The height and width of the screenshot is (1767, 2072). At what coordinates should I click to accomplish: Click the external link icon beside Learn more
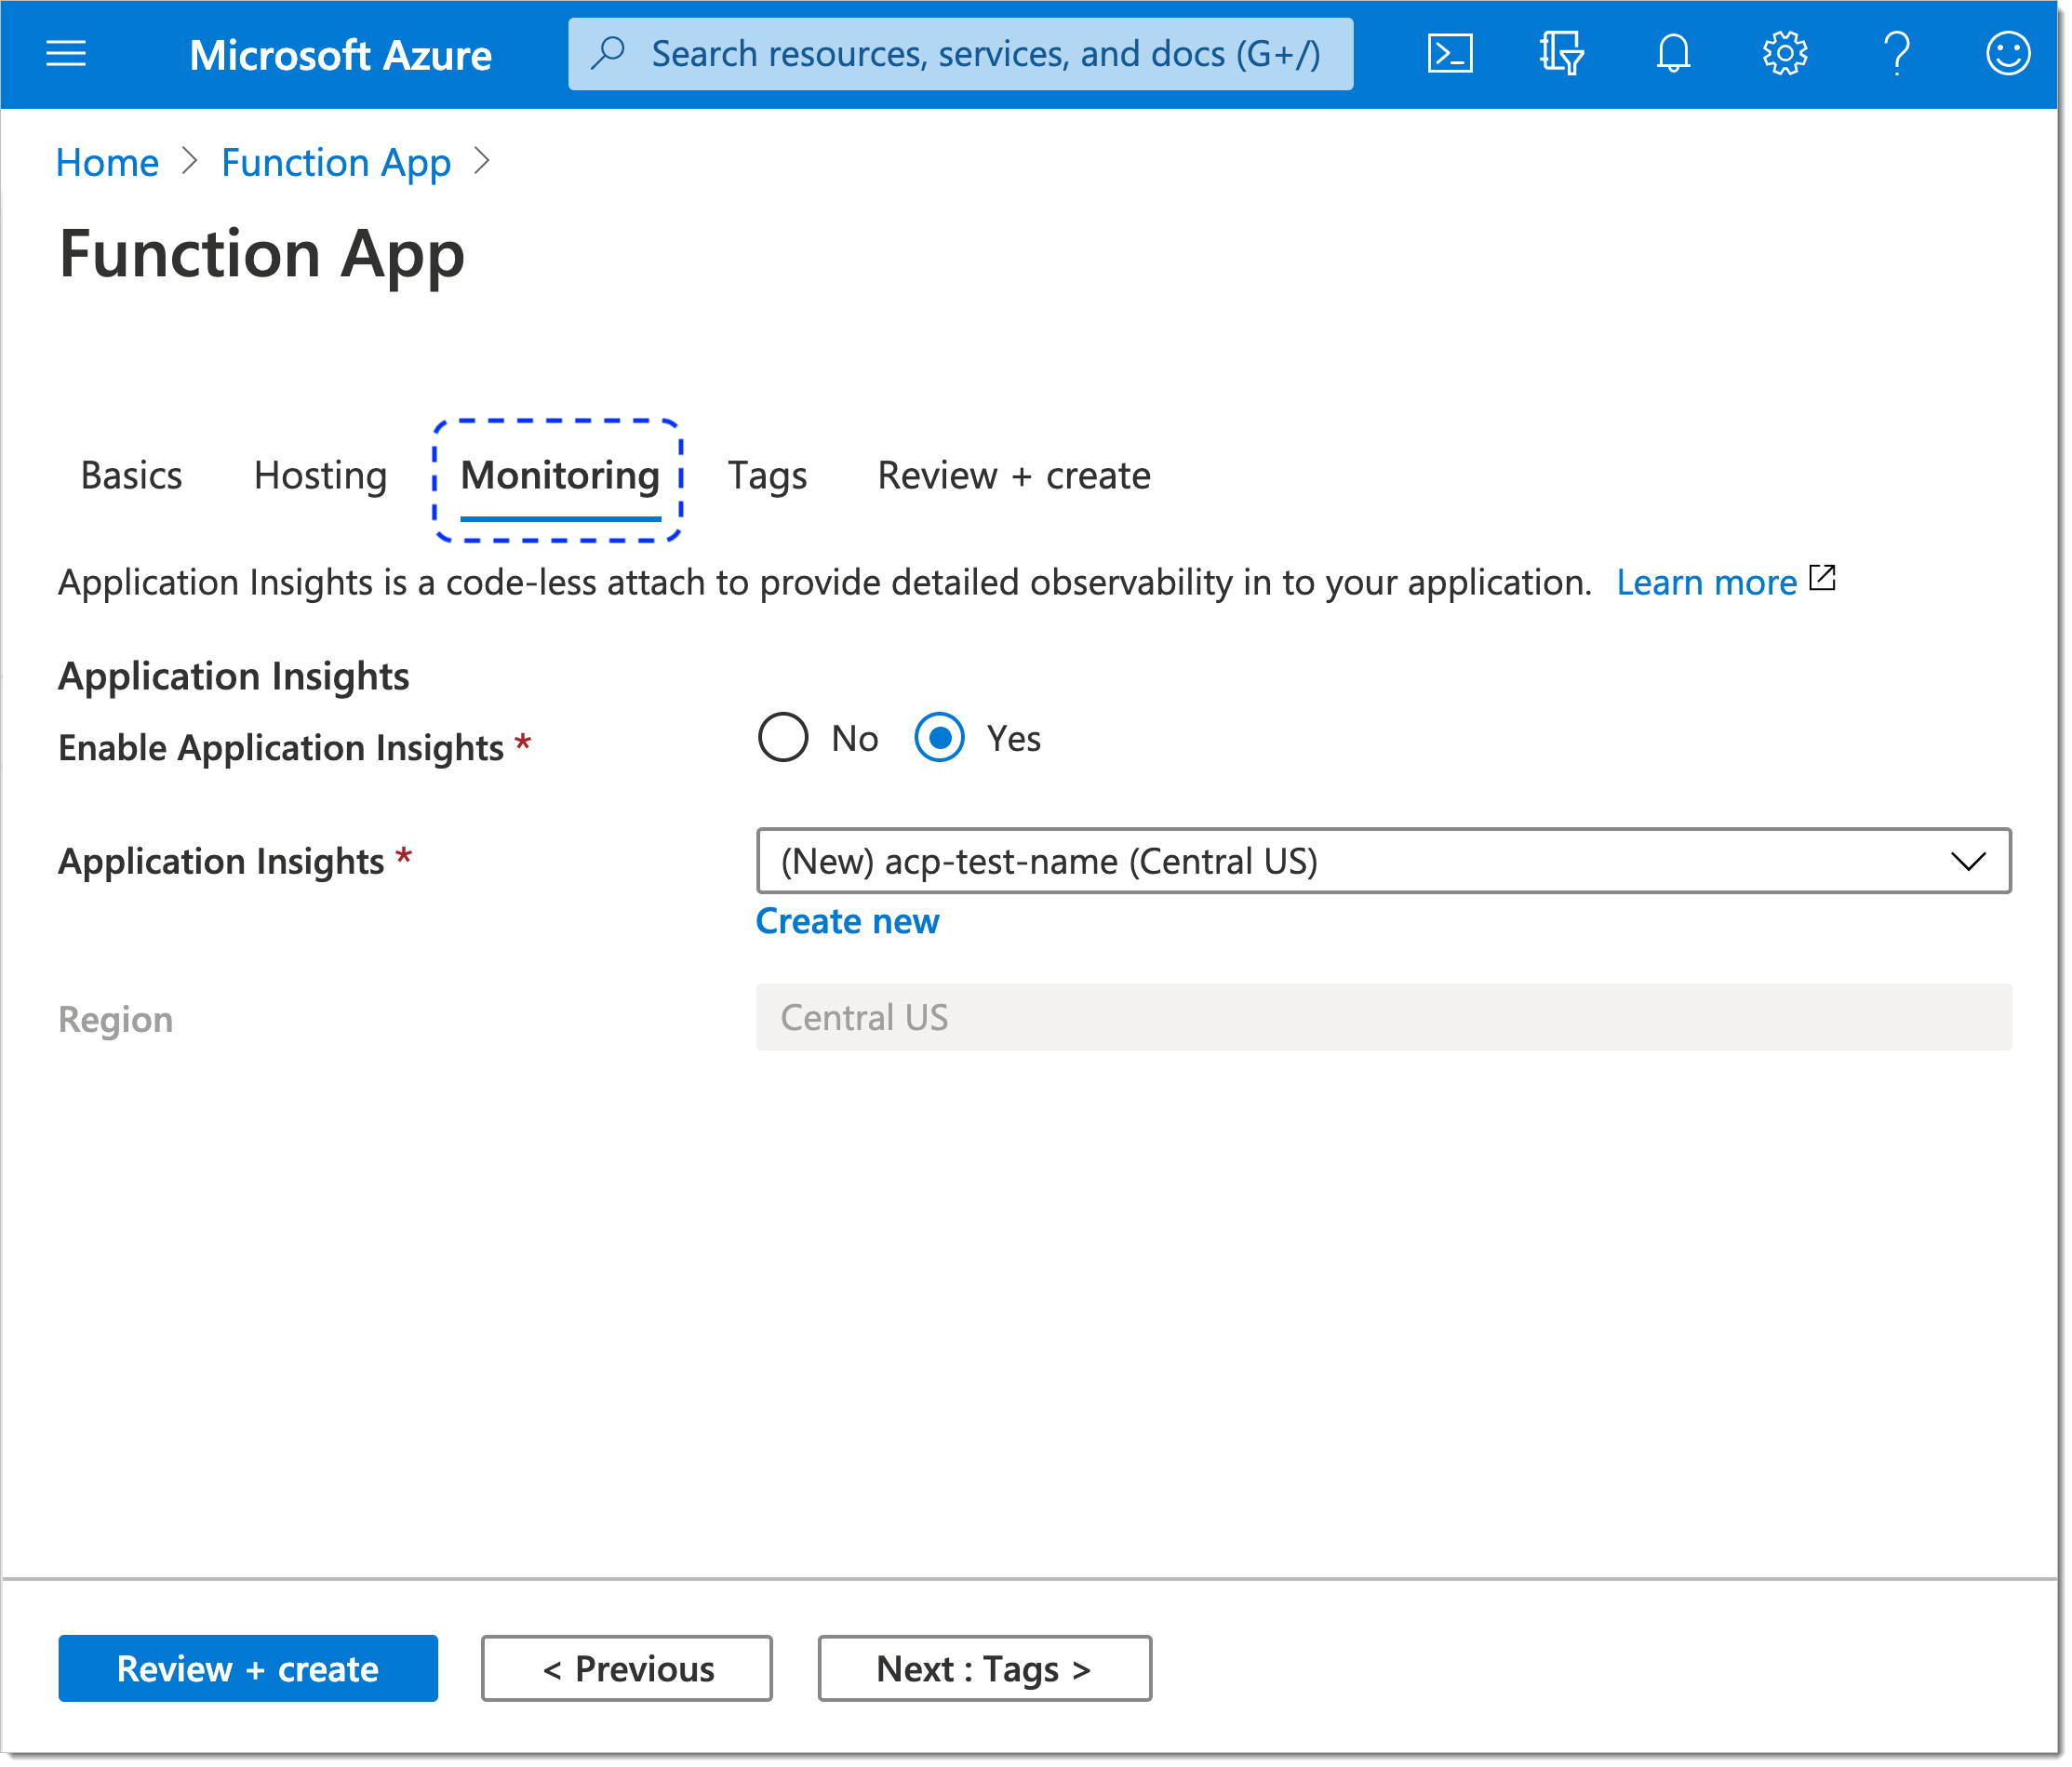click(1822, 578)
